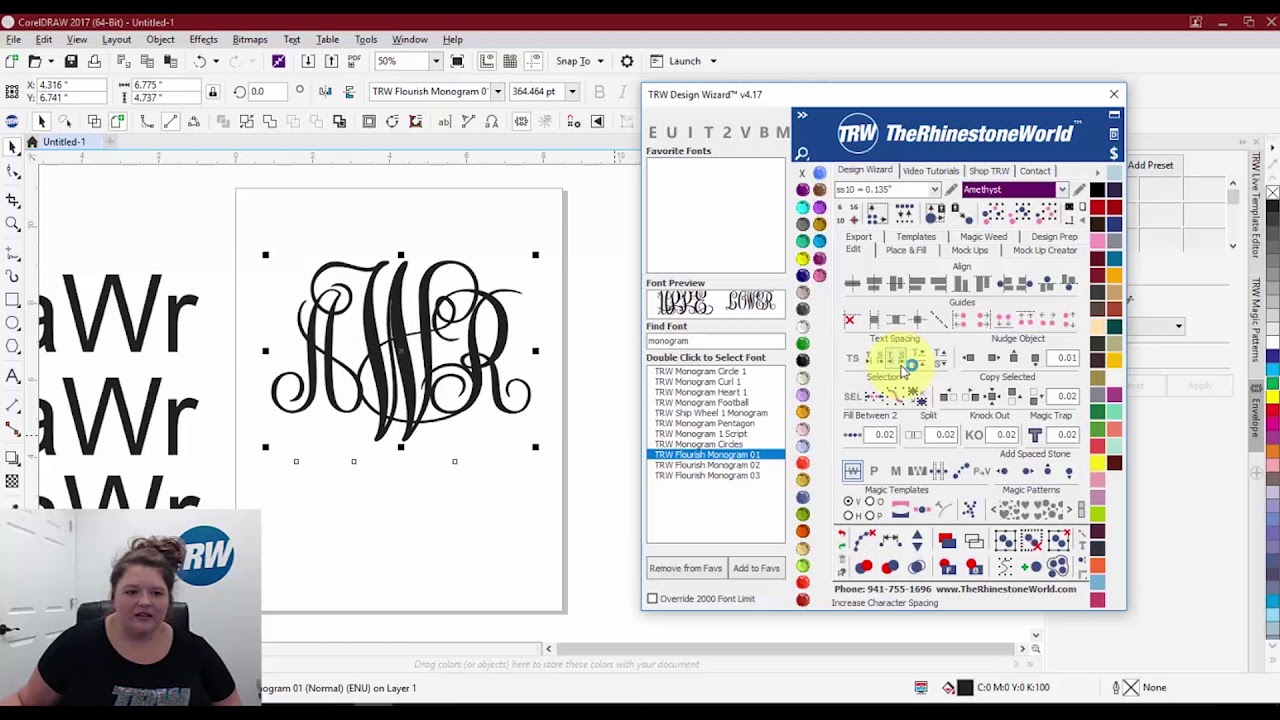The image size is (1280, 720).
Task: Select the V radio button under Magic Templates
Action: (848, 502)
